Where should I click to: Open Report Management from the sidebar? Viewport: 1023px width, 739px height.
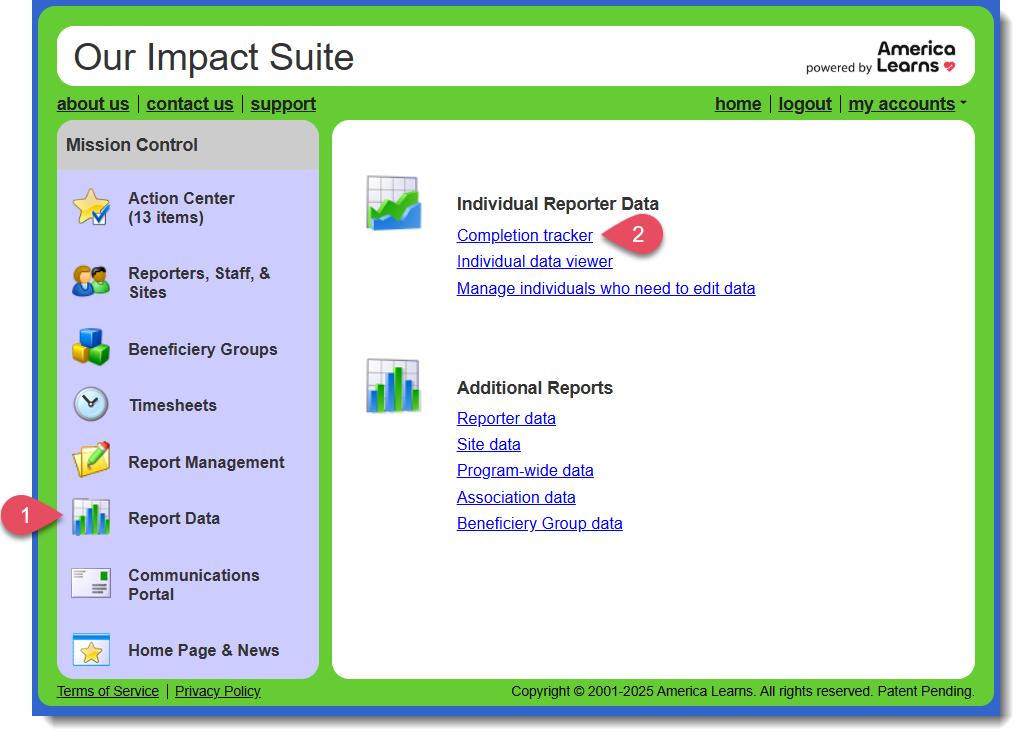coord(206,462)
